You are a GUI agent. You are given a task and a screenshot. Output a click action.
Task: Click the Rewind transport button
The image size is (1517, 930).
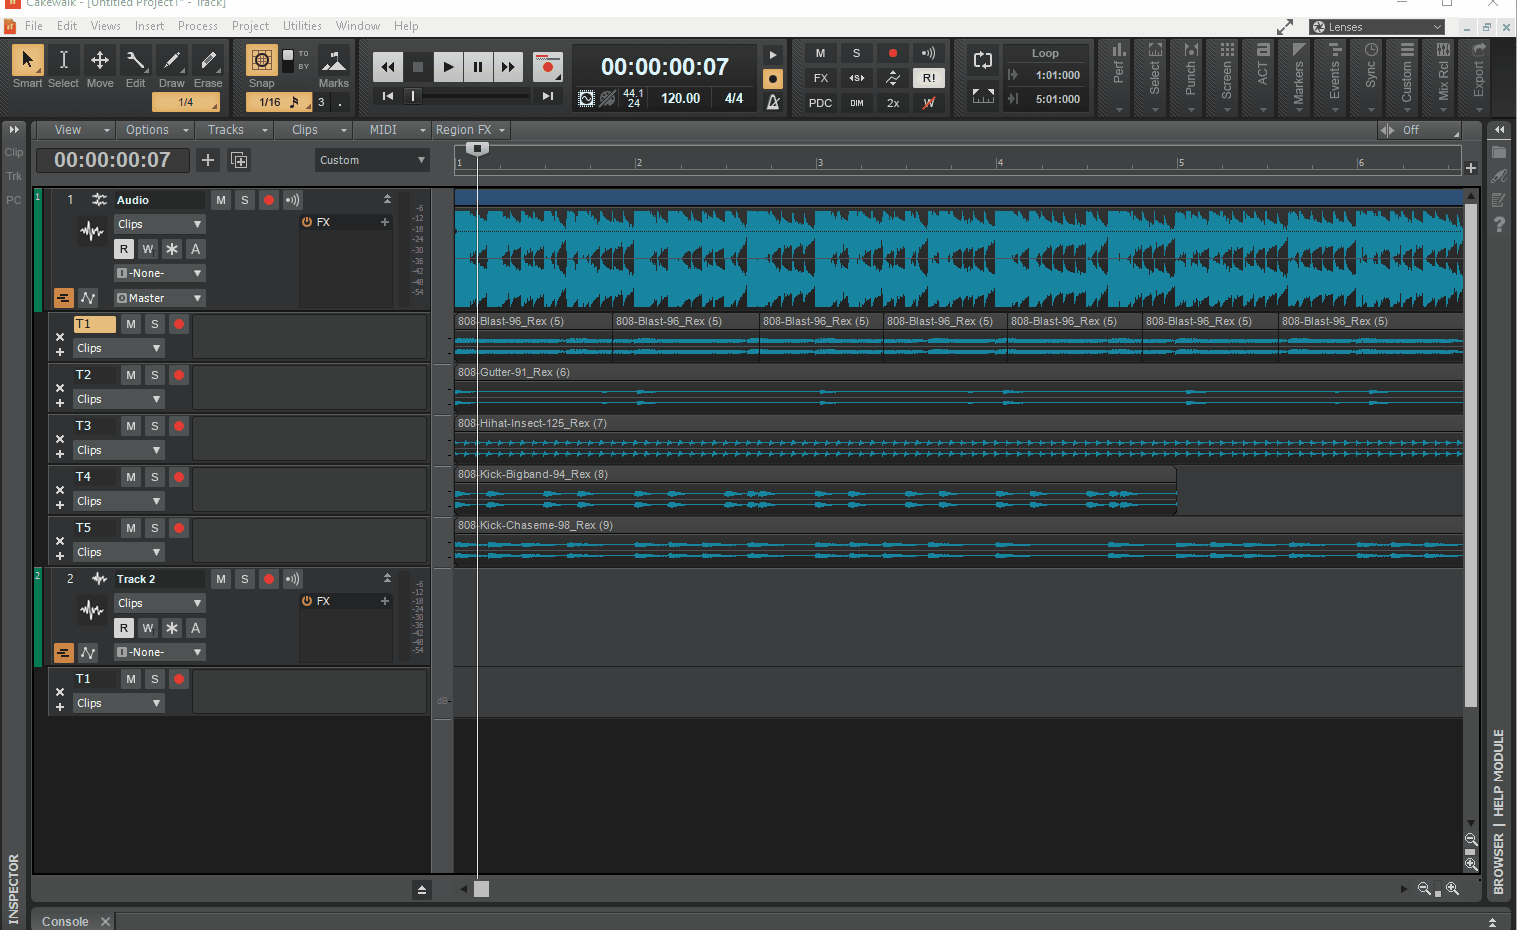pos(387,67)
